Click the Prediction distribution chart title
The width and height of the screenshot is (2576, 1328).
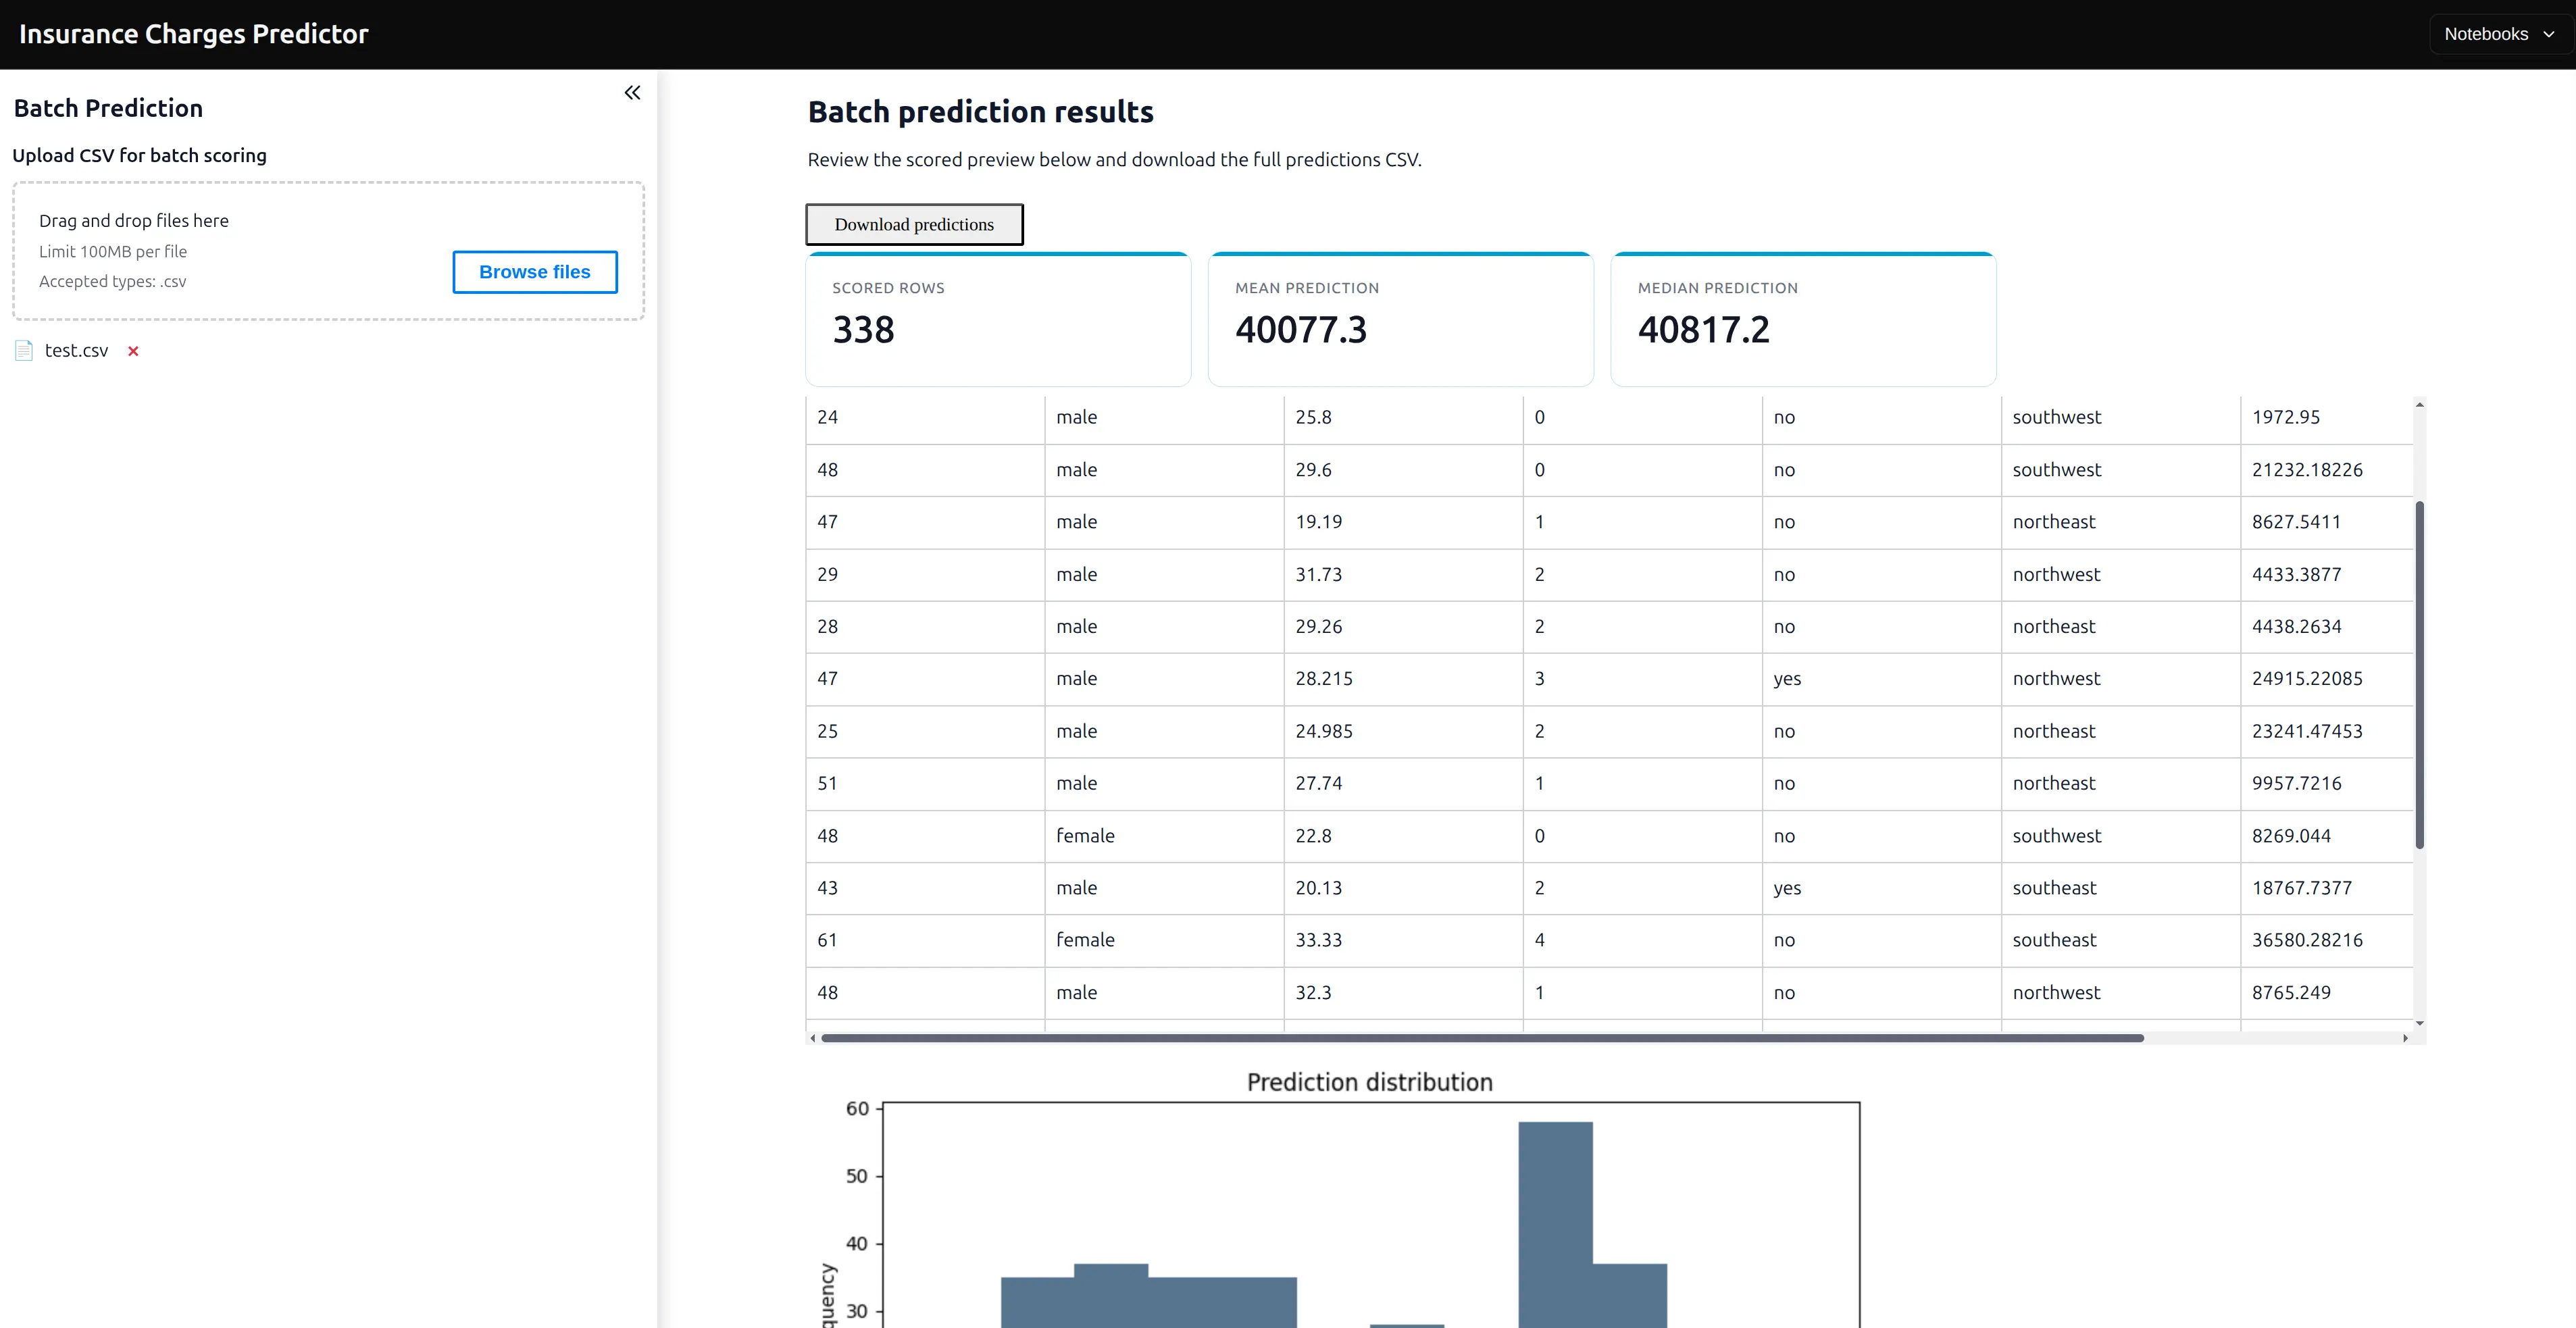coord(1369,1083)
